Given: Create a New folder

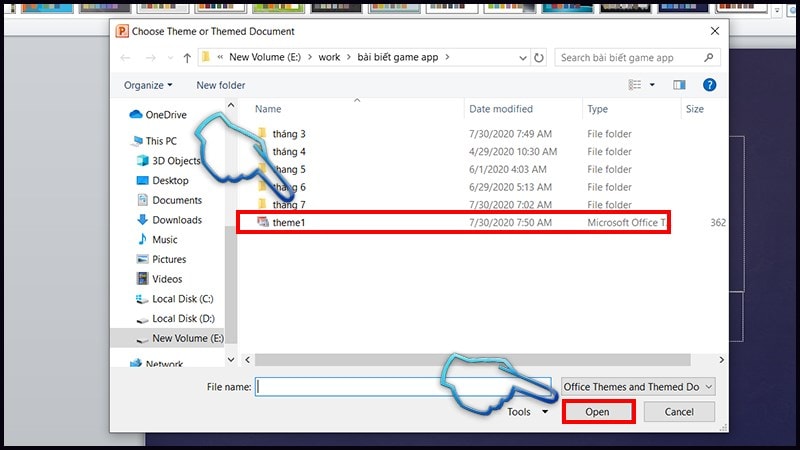Looking at the screenshot, I should [220, 85].
